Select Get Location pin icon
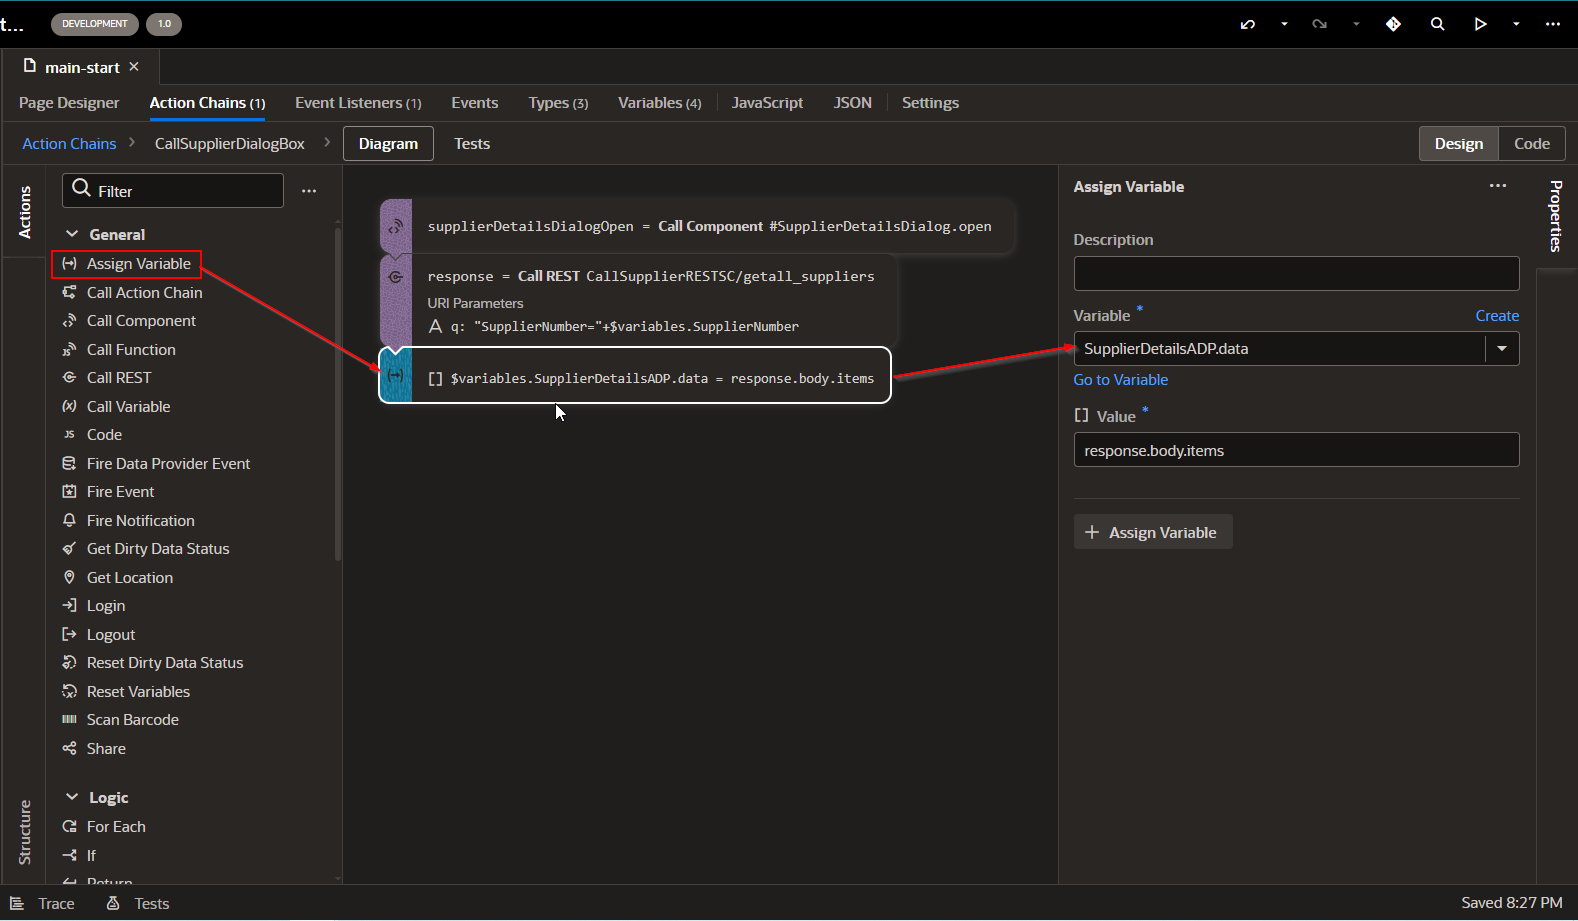This screenshot has height=921, width=1578. tap(69, 577)
